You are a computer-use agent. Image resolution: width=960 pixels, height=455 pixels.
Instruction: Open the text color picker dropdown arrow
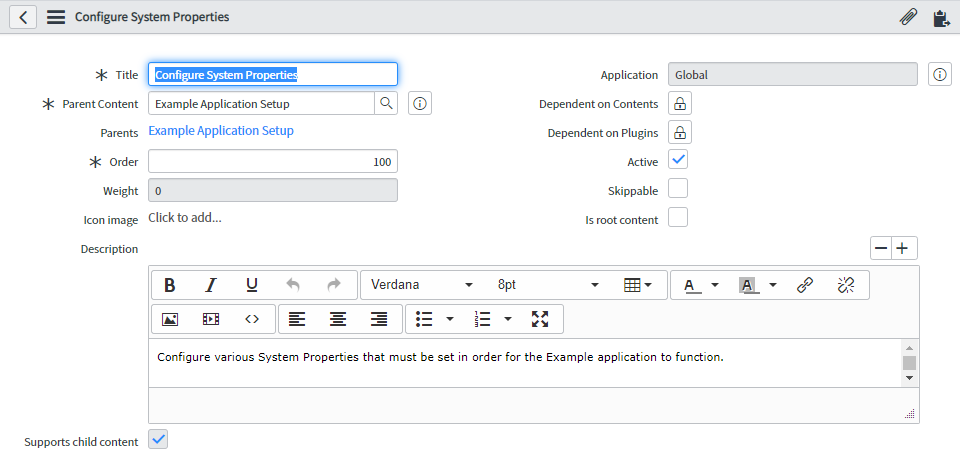click(715, 285)
